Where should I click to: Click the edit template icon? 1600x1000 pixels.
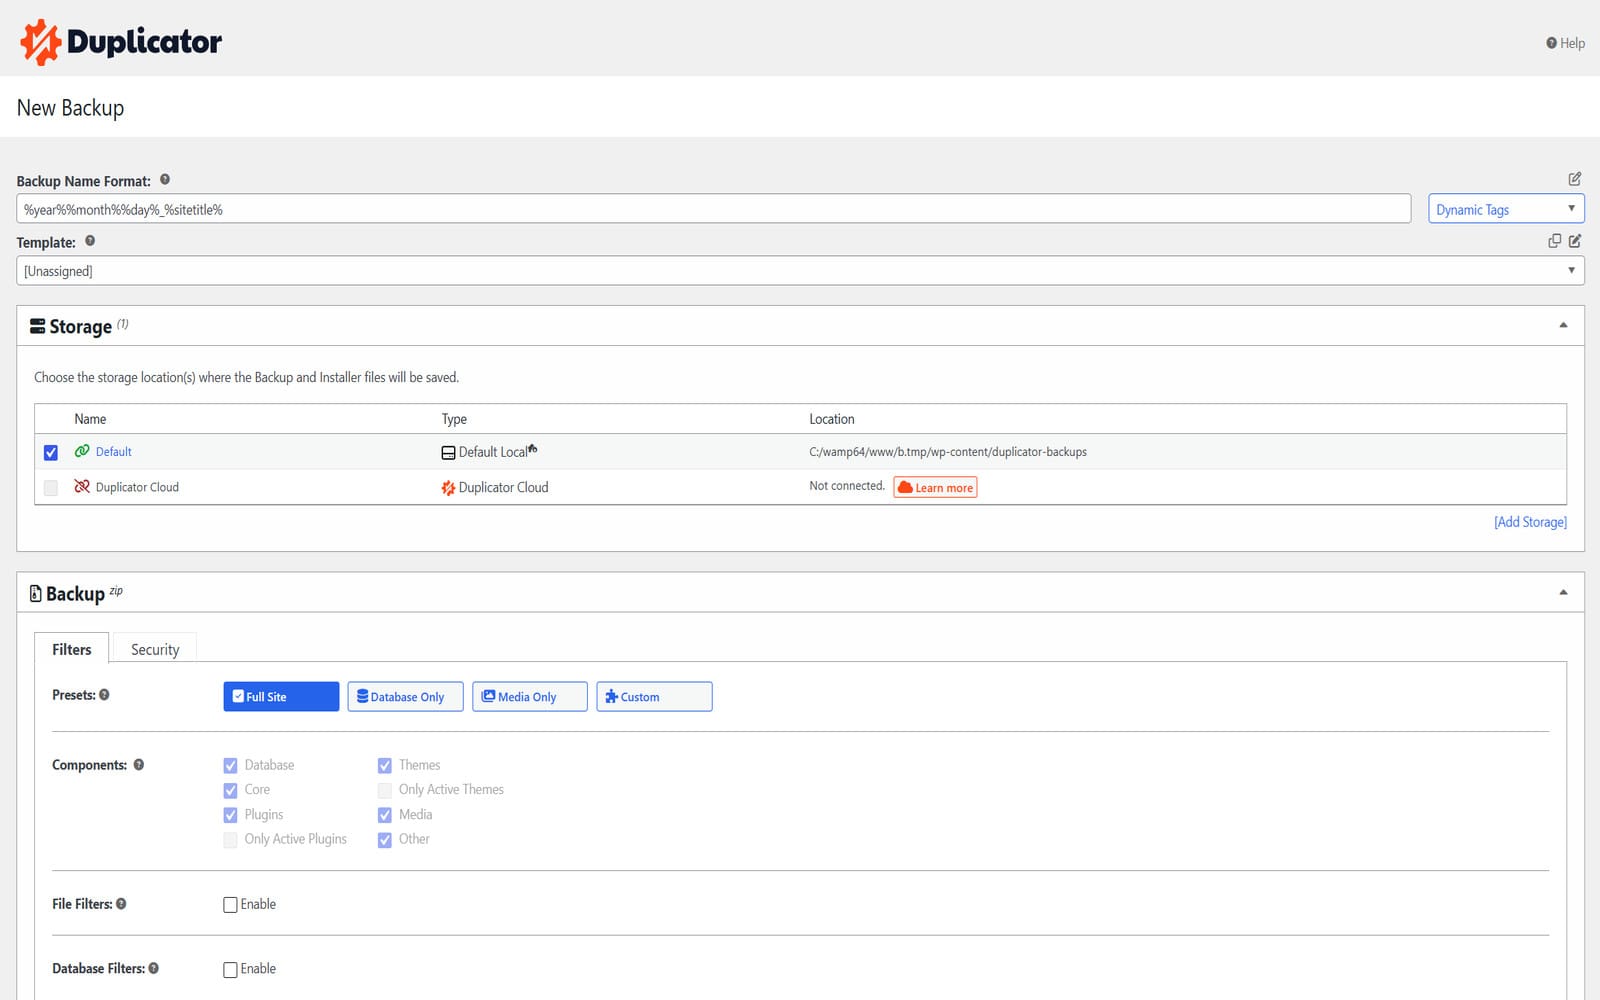tap(1575, 241)
